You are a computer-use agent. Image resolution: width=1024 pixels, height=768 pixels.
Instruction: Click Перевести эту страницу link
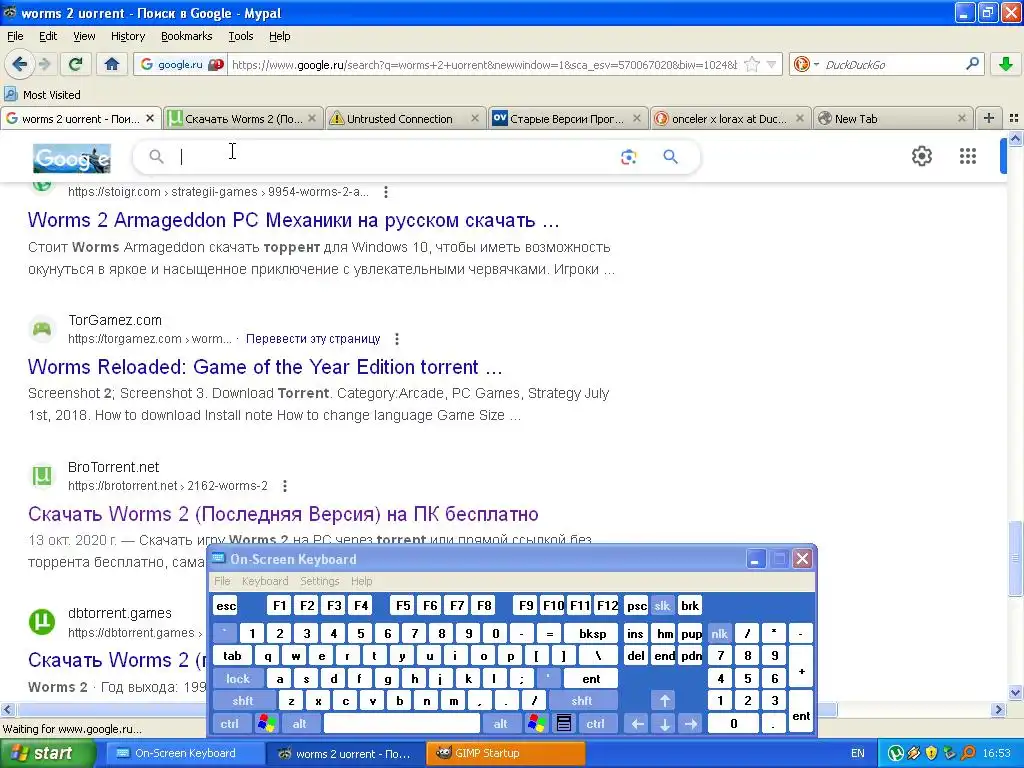click(x=313, y=339)
